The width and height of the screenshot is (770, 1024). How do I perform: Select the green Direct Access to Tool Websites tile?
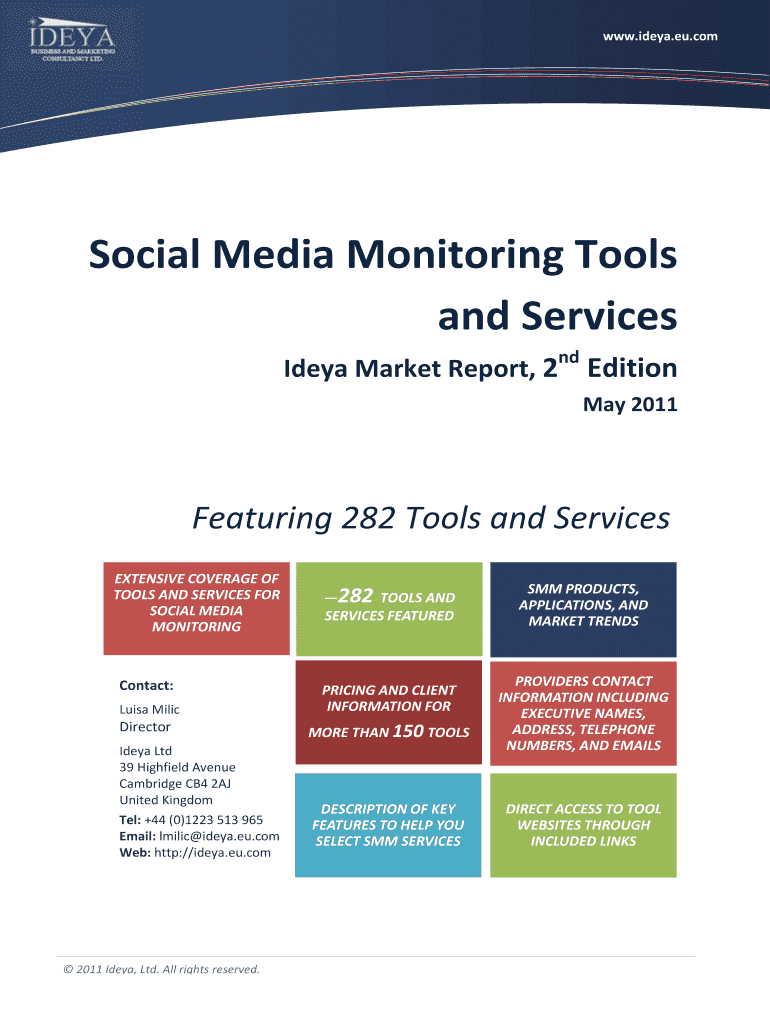coord(582,824)
